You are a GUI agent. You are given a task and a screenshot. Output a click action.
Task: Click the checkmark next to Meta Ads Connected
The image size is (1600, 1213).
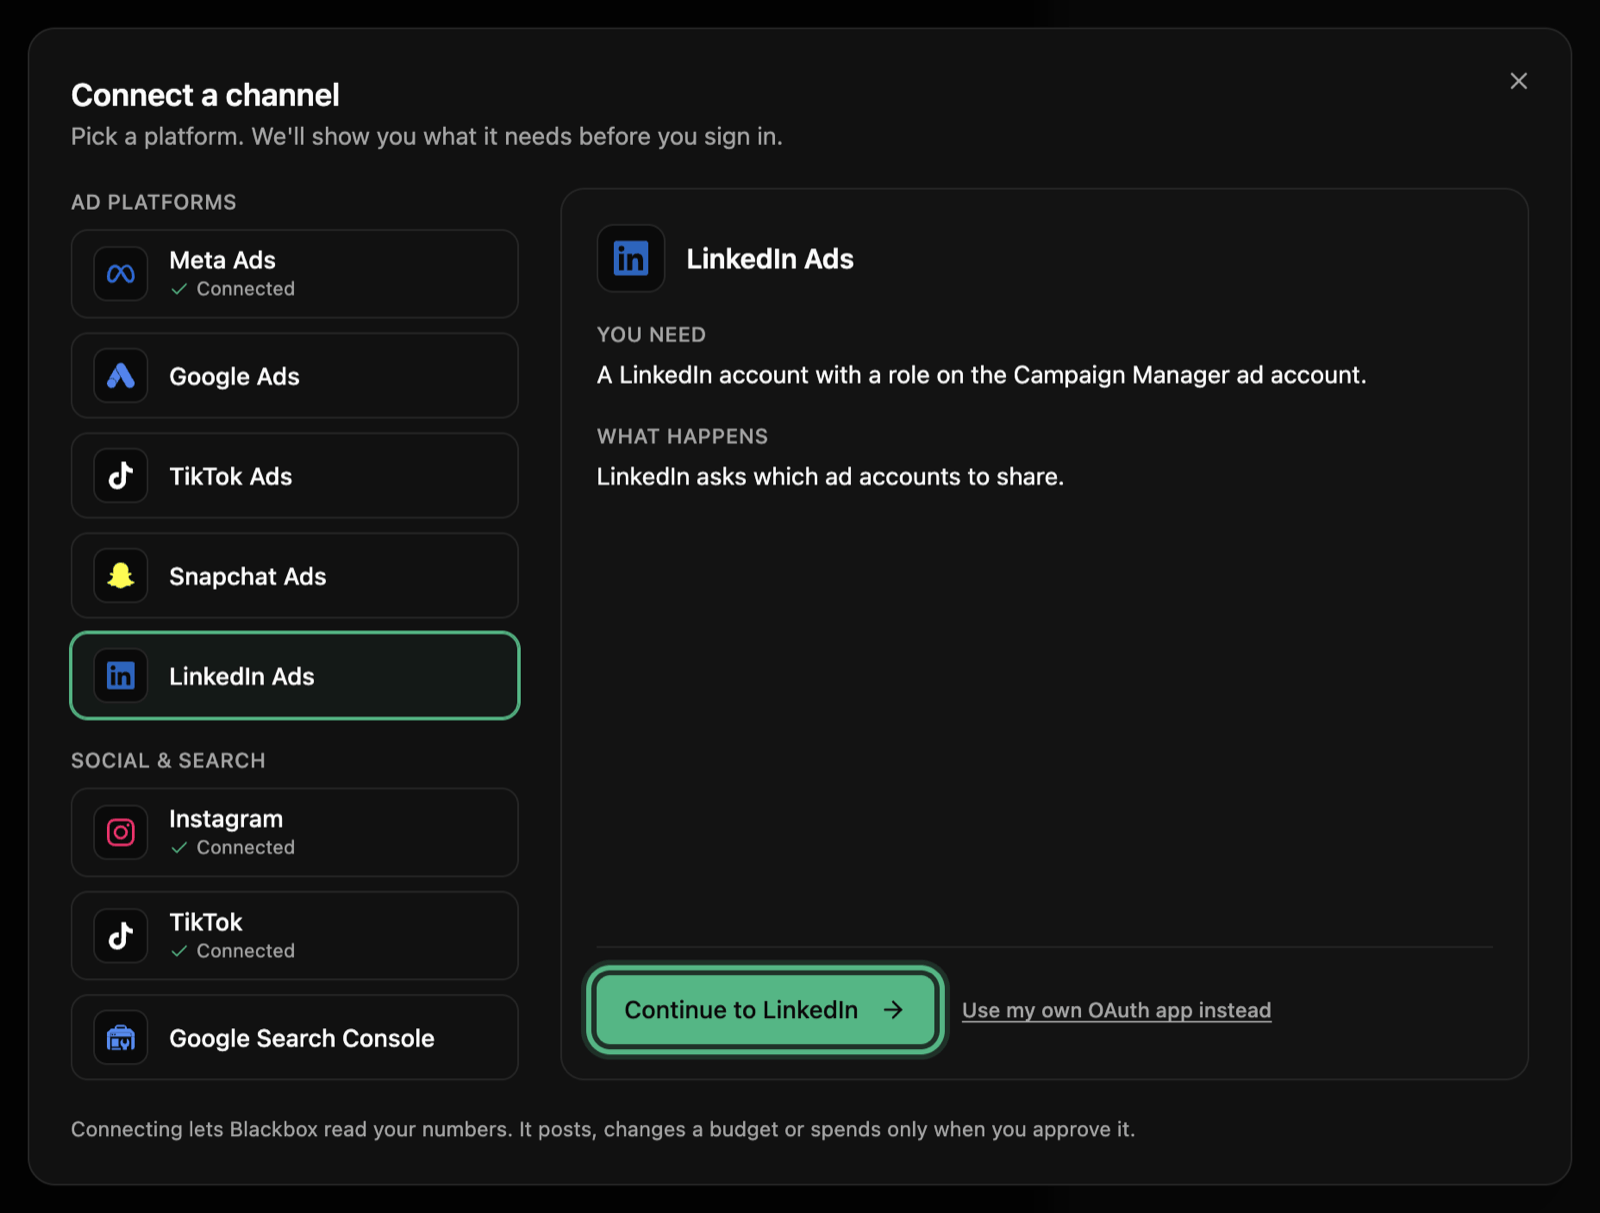179,289
